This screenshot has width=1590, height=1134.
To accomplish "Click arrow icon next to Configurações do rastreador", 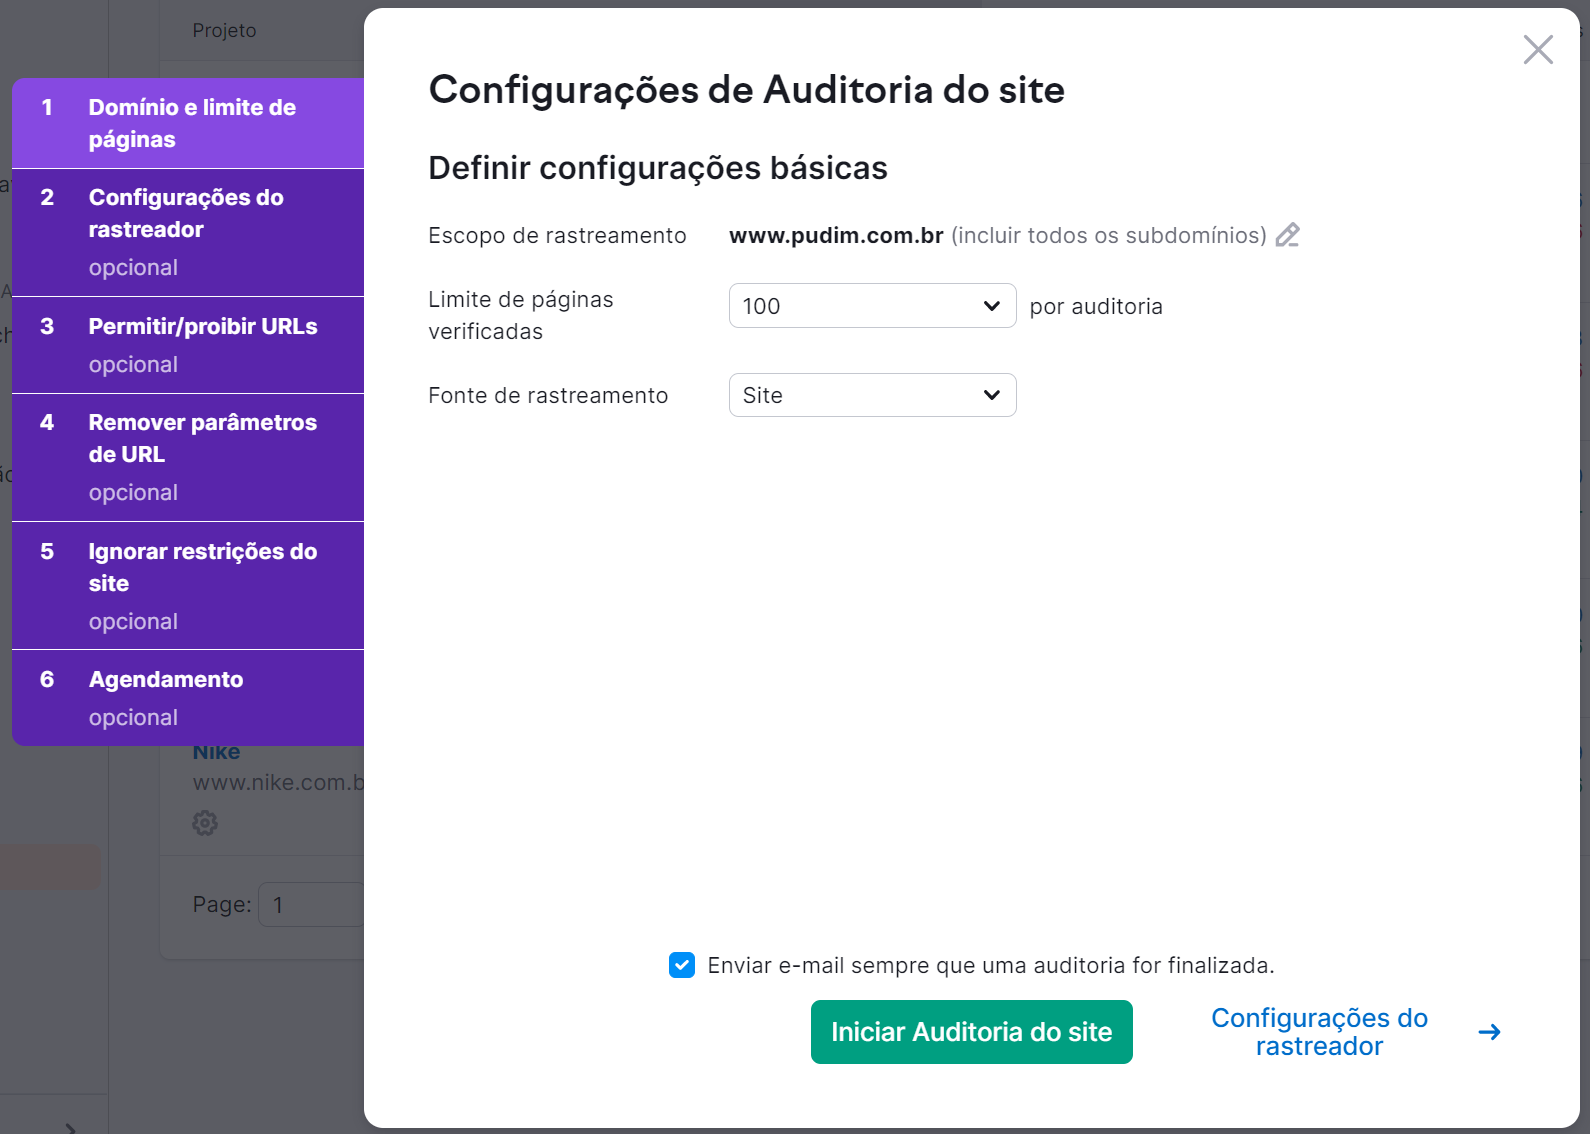I will click(x=1489, y=1032).
